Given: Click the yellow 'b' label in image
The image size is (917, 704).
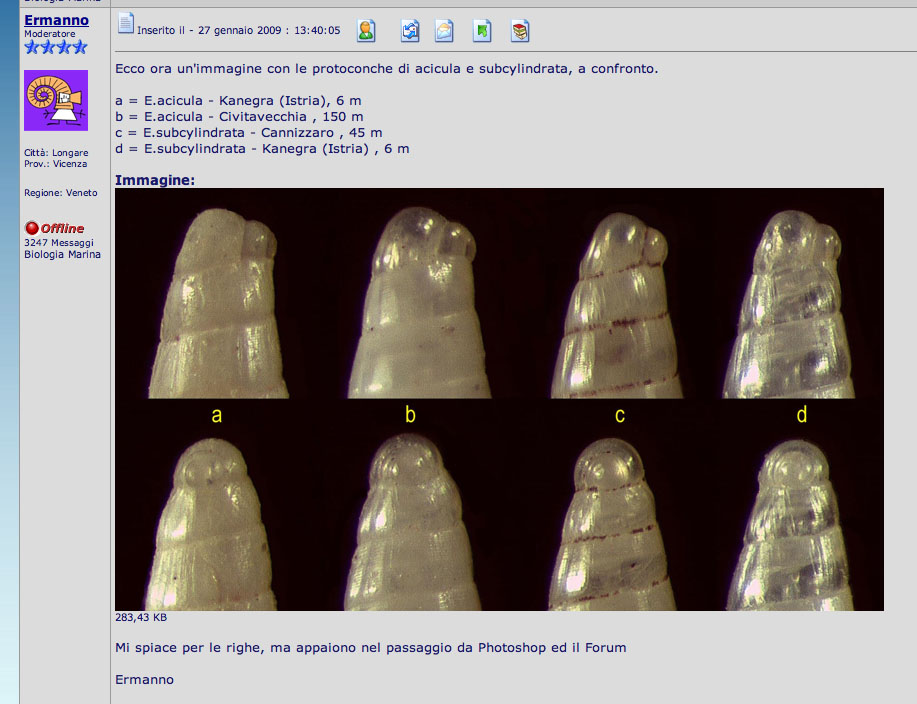Looking at the screenshot, I should [411, 414].
